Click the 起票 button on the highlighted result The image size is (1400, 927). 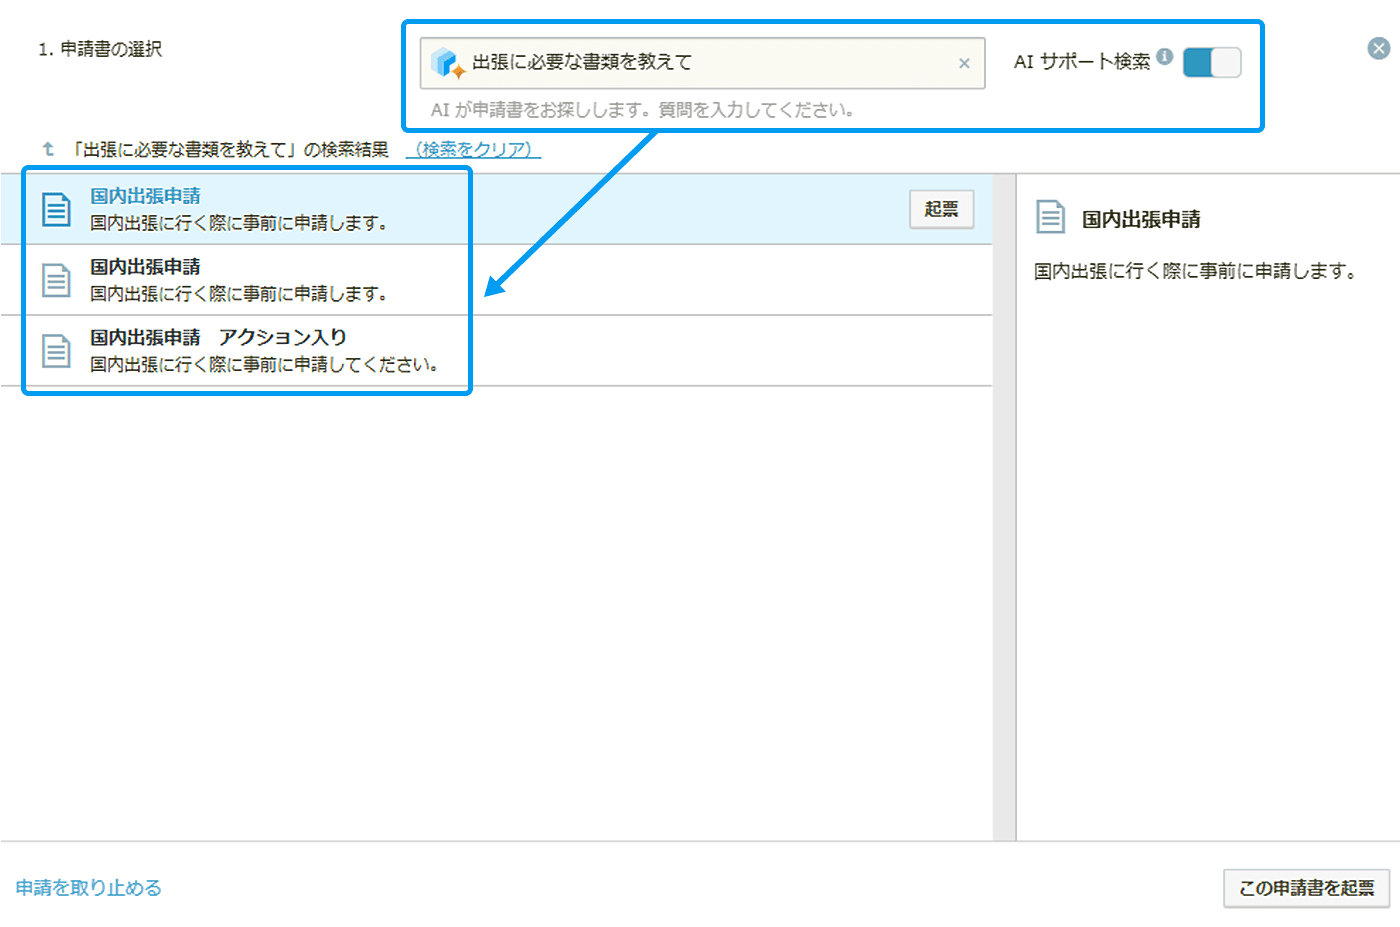point(941,209)
